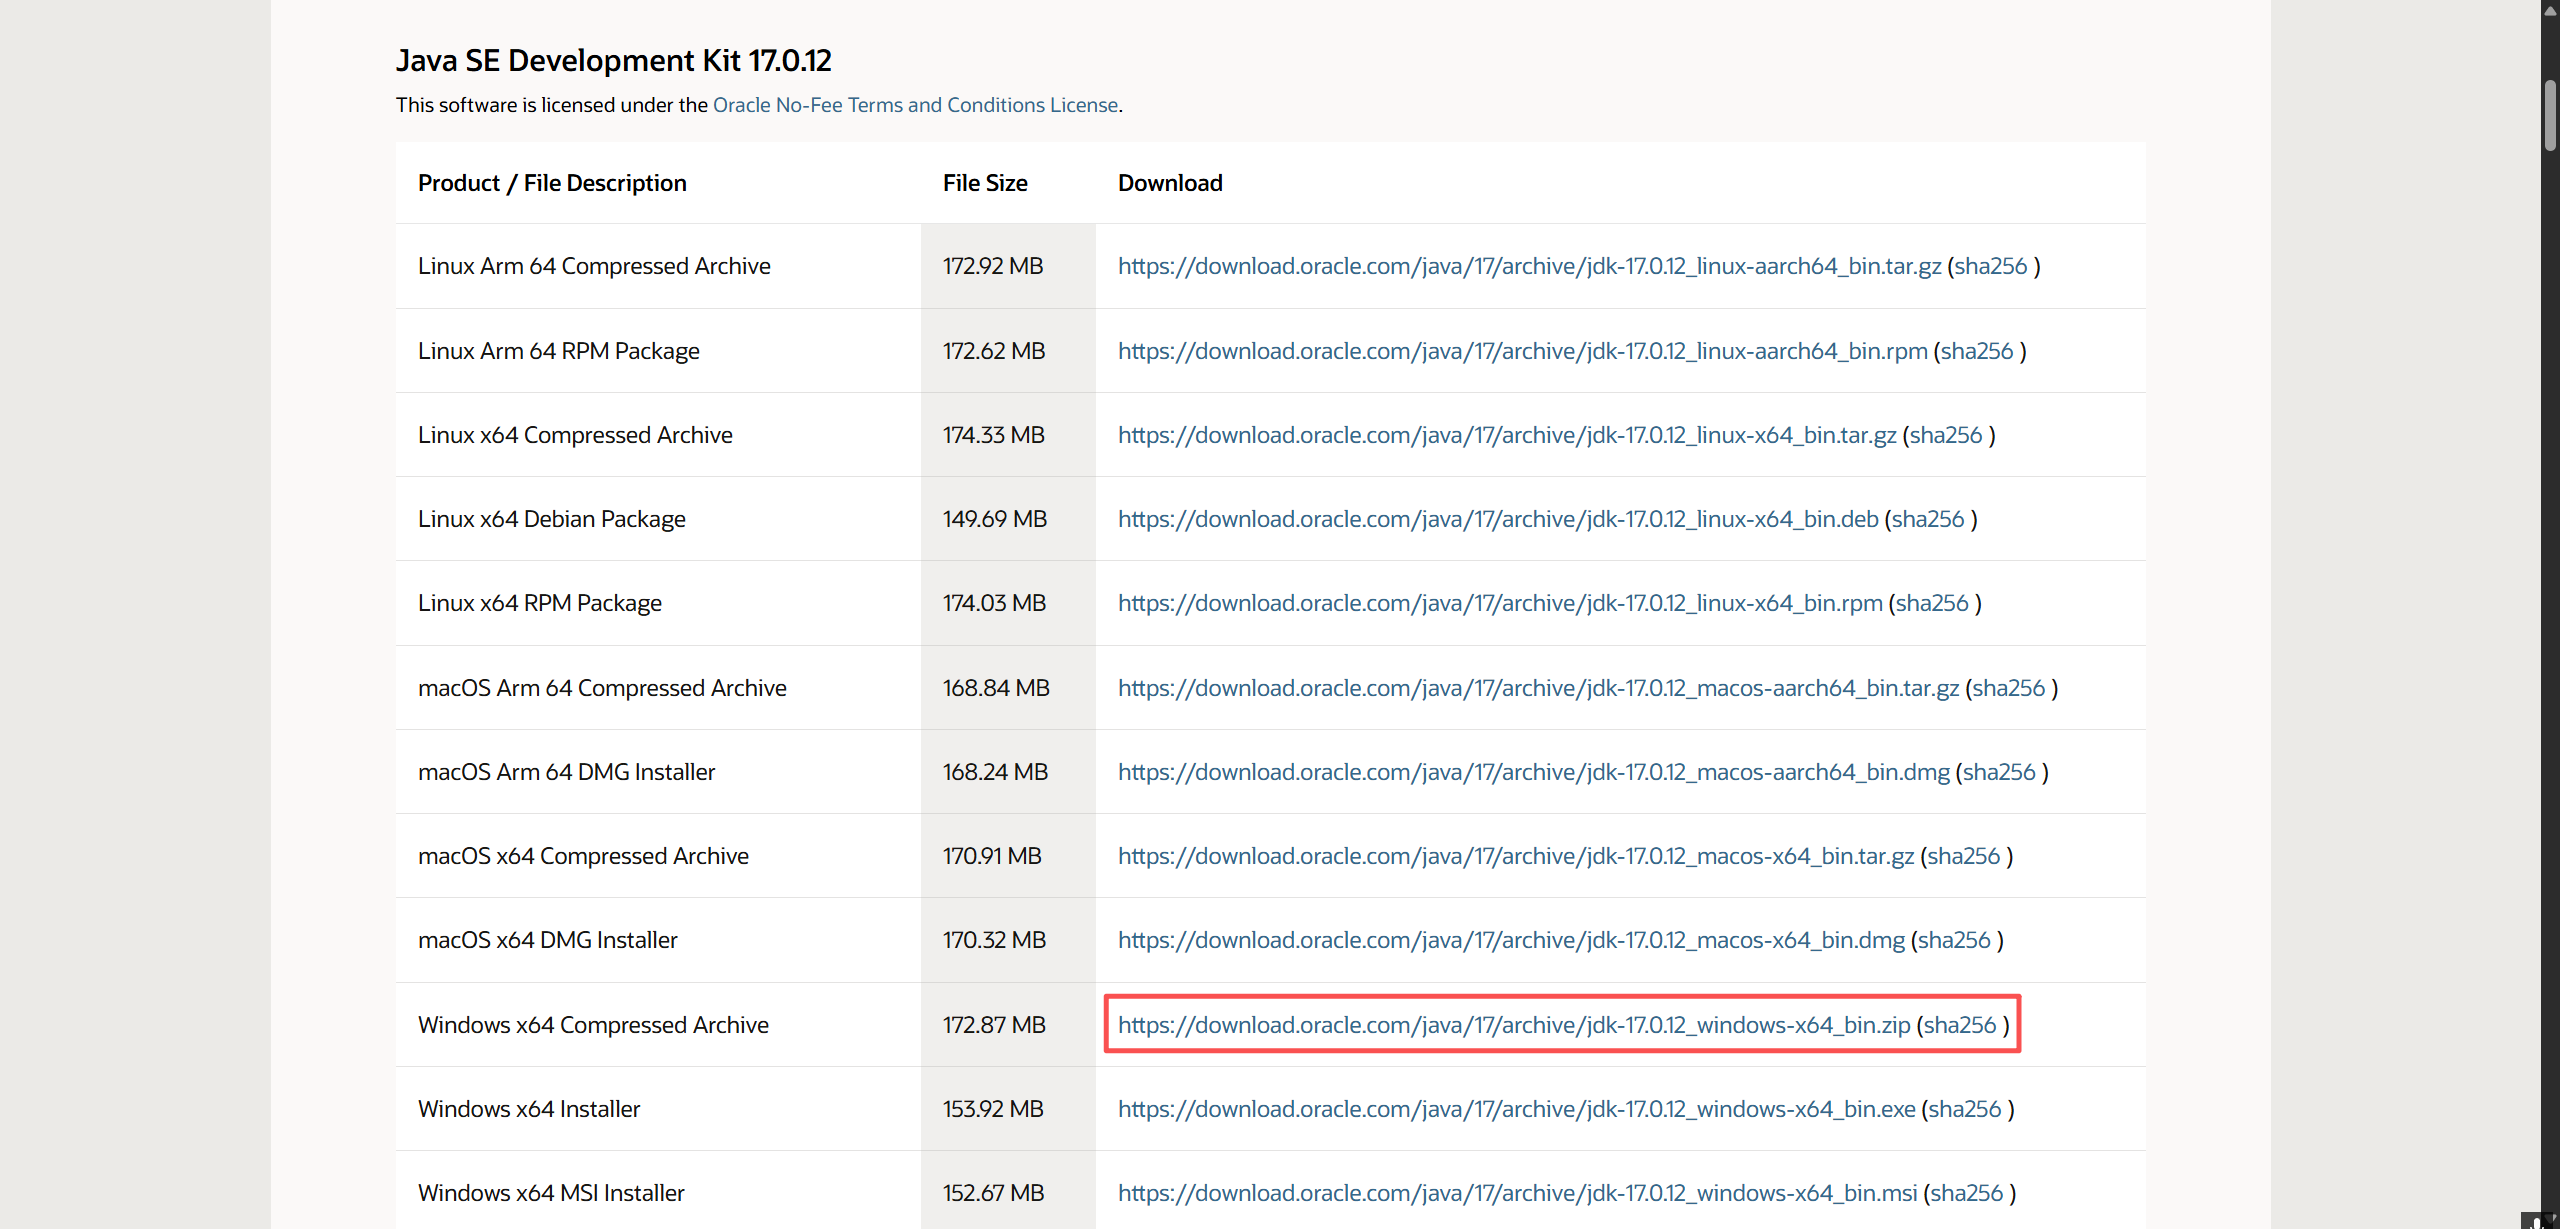Download the Linux x64 tar.gz archive
Viewport: 2560px width, 1229px height.
point(1506,435)
